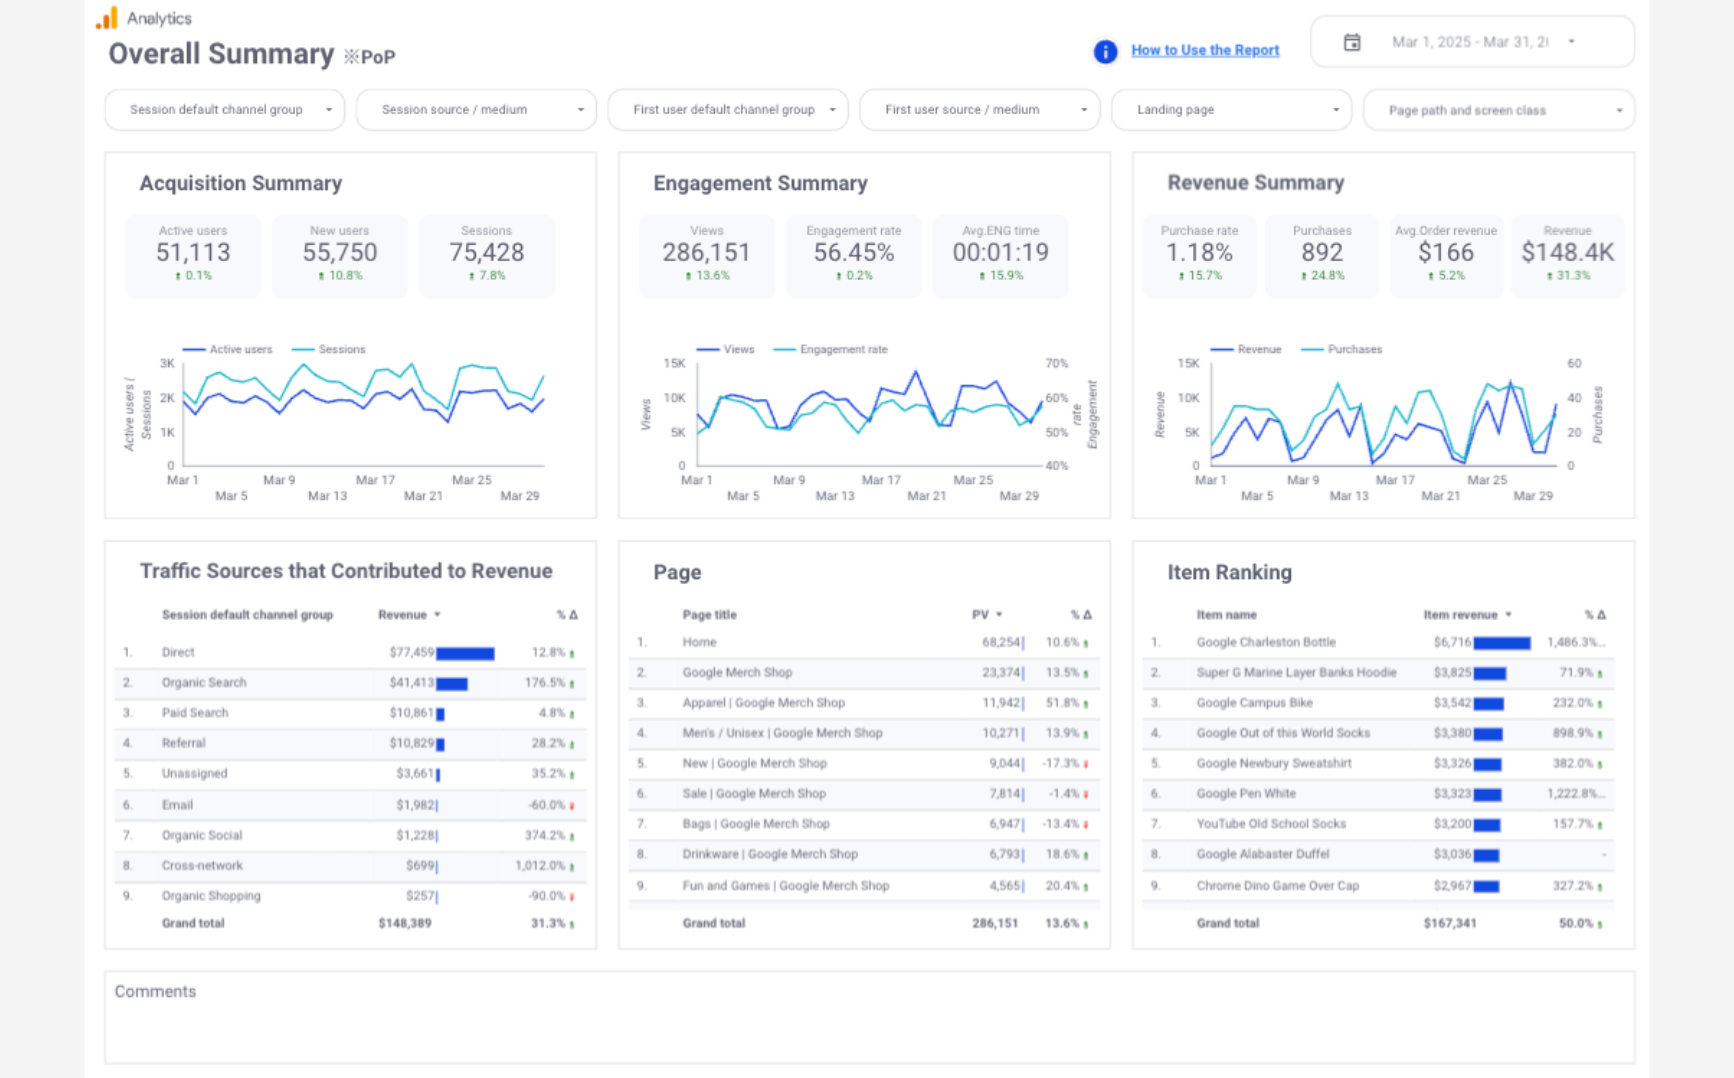
Task: Click the Revenue column sort arrow
Action: click(x=437, y=615)
